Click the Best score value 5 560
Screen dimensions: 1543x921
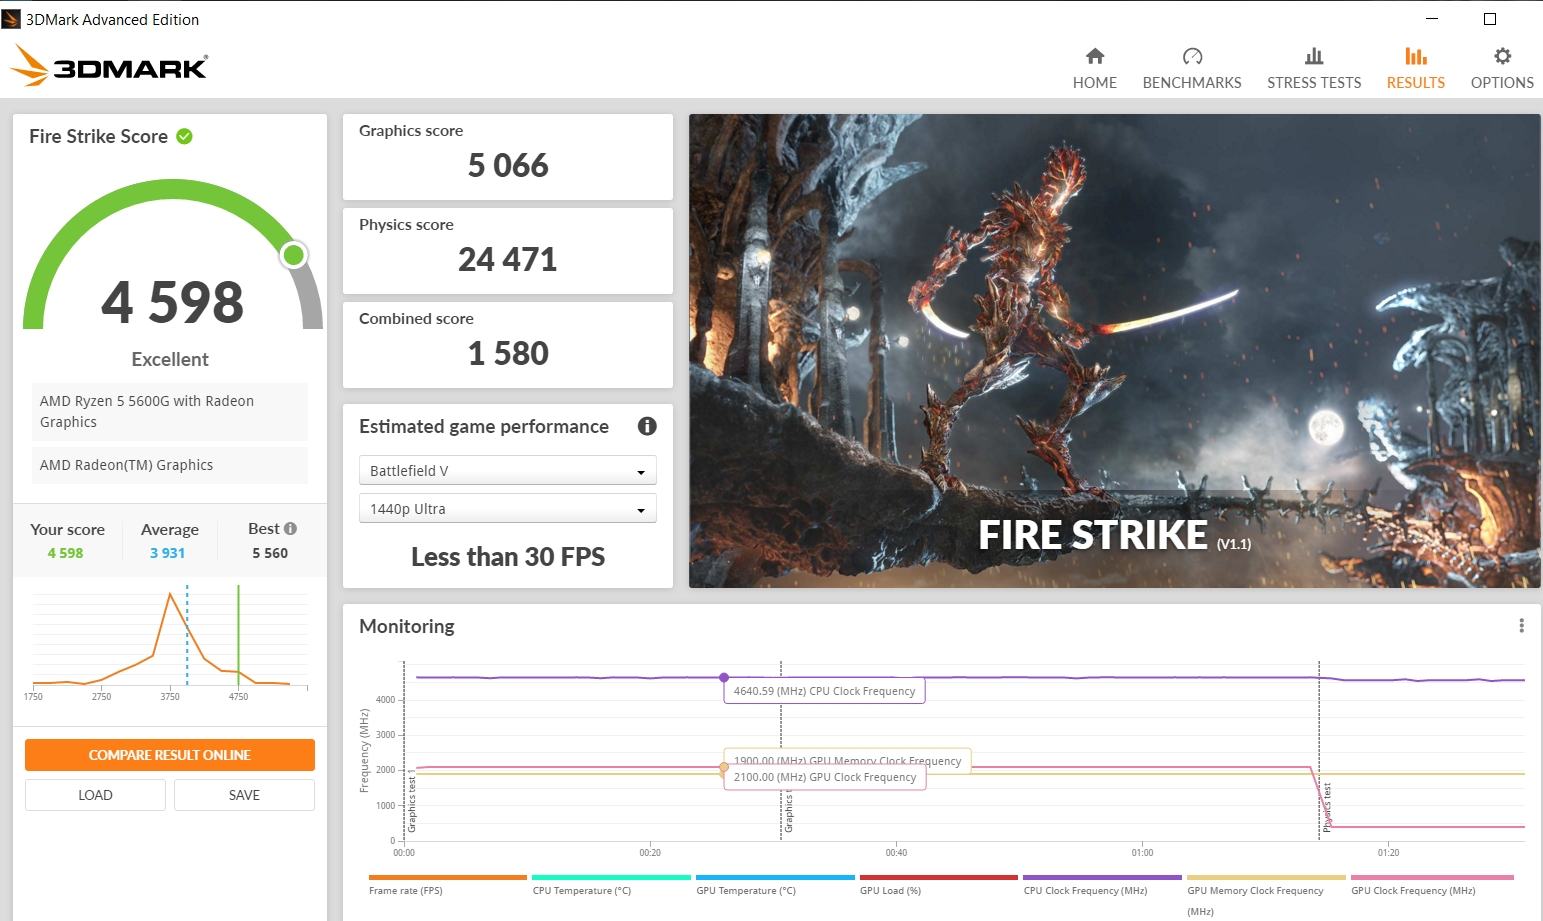pyautogui.click(x=270, y=553)
